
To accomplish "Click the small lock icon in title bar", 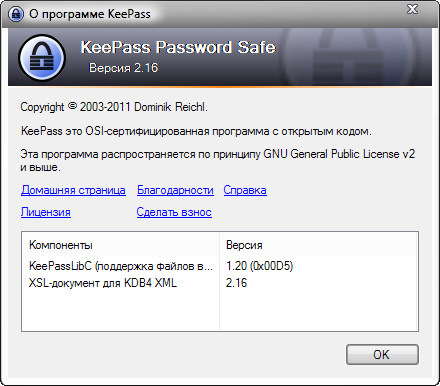I will 16,14.
